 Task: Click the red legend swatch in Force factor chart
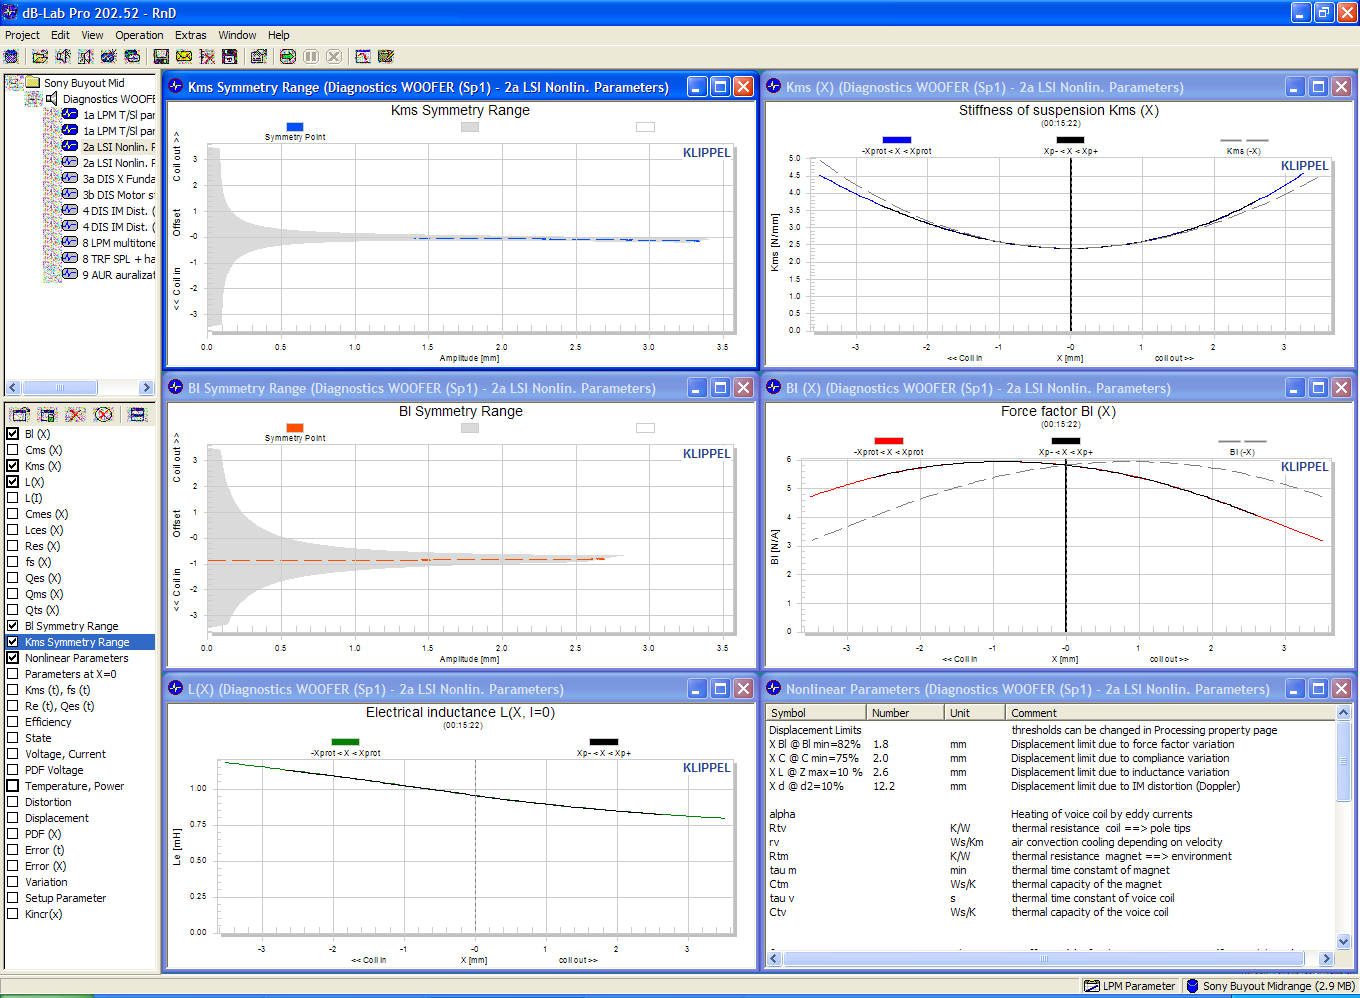[x=888, y=441]
